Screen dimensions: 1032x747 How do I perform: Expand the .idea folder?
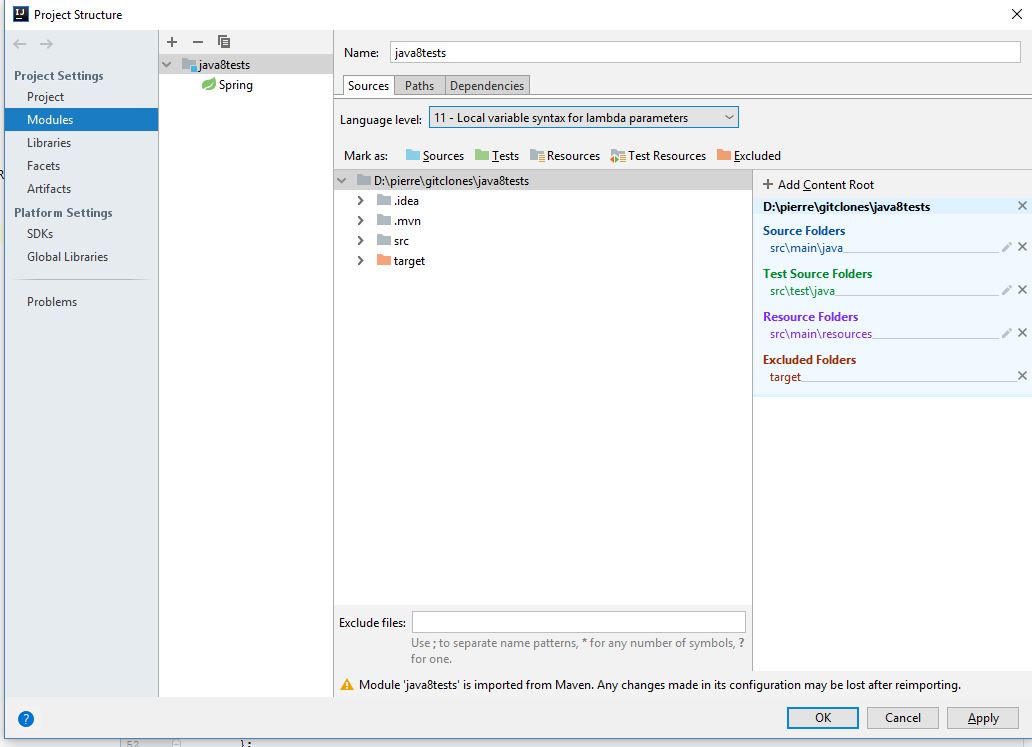click(x=361, y=200)
